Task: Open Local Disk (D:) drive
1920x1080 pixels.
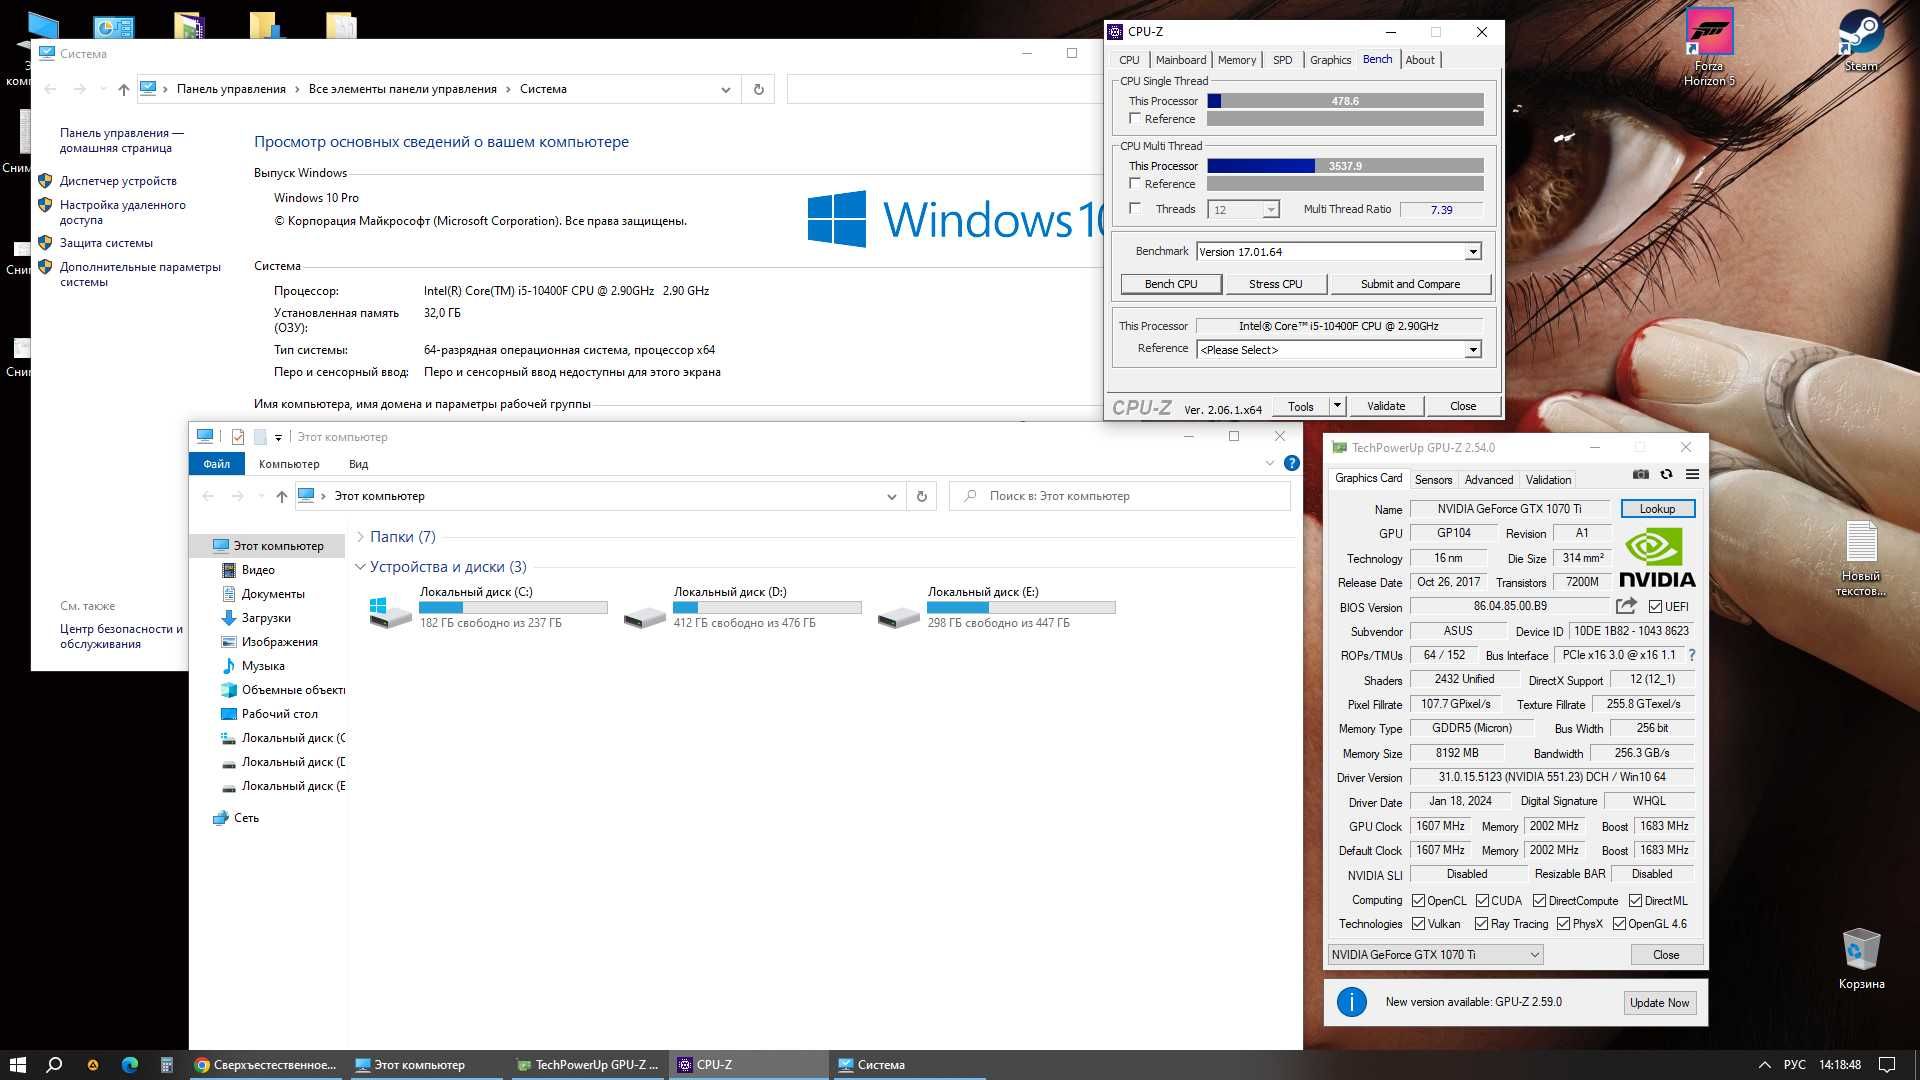Action: 742,607
